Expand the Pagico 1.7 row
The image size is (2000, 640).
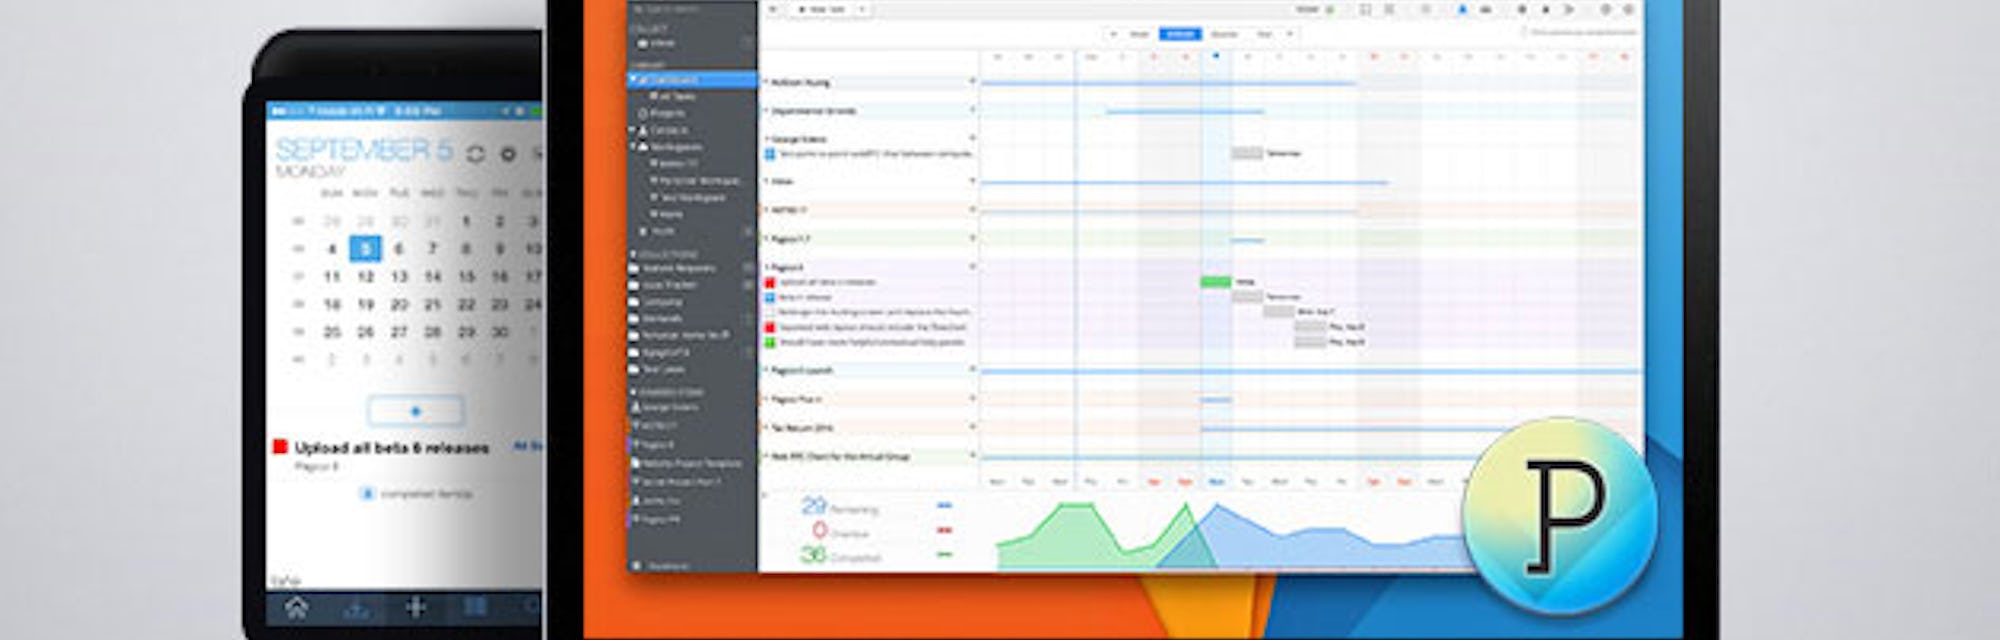click(x=766, y=239)
